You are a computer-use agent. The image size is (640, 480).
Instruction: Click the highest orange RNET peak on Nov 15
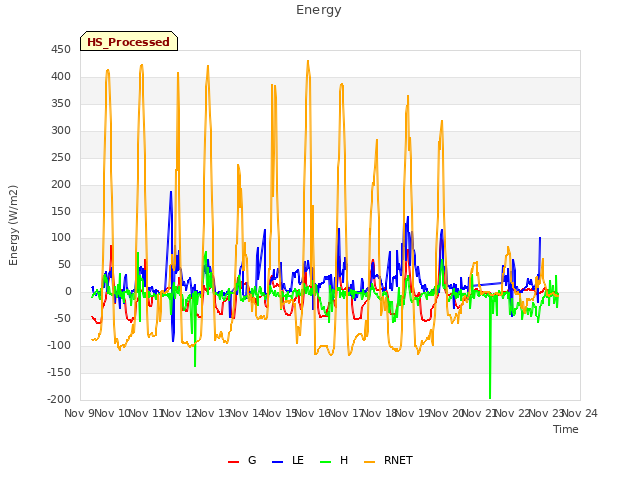(308, 61)
